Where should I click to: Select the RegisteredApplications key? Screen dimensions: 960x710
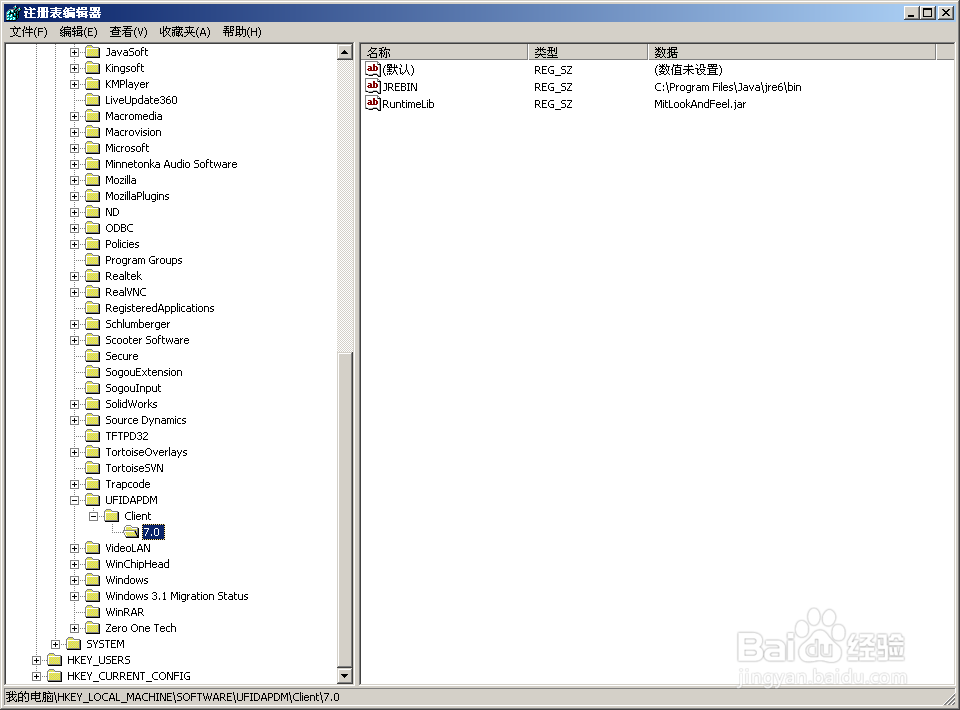pyautogui.click(x=160, y=308)
